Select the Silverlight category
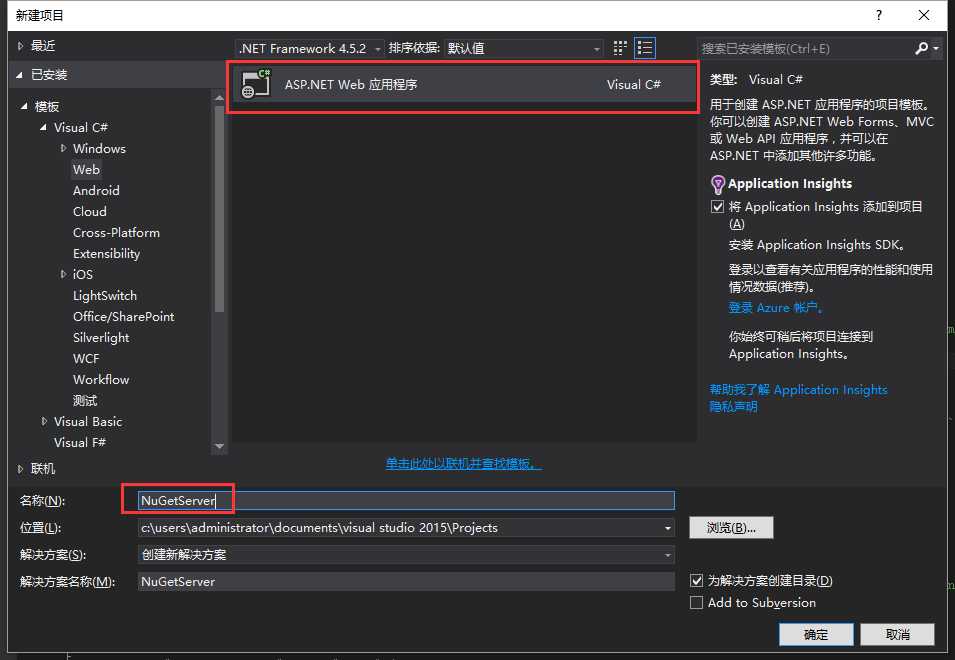 (x=101, y=337)
